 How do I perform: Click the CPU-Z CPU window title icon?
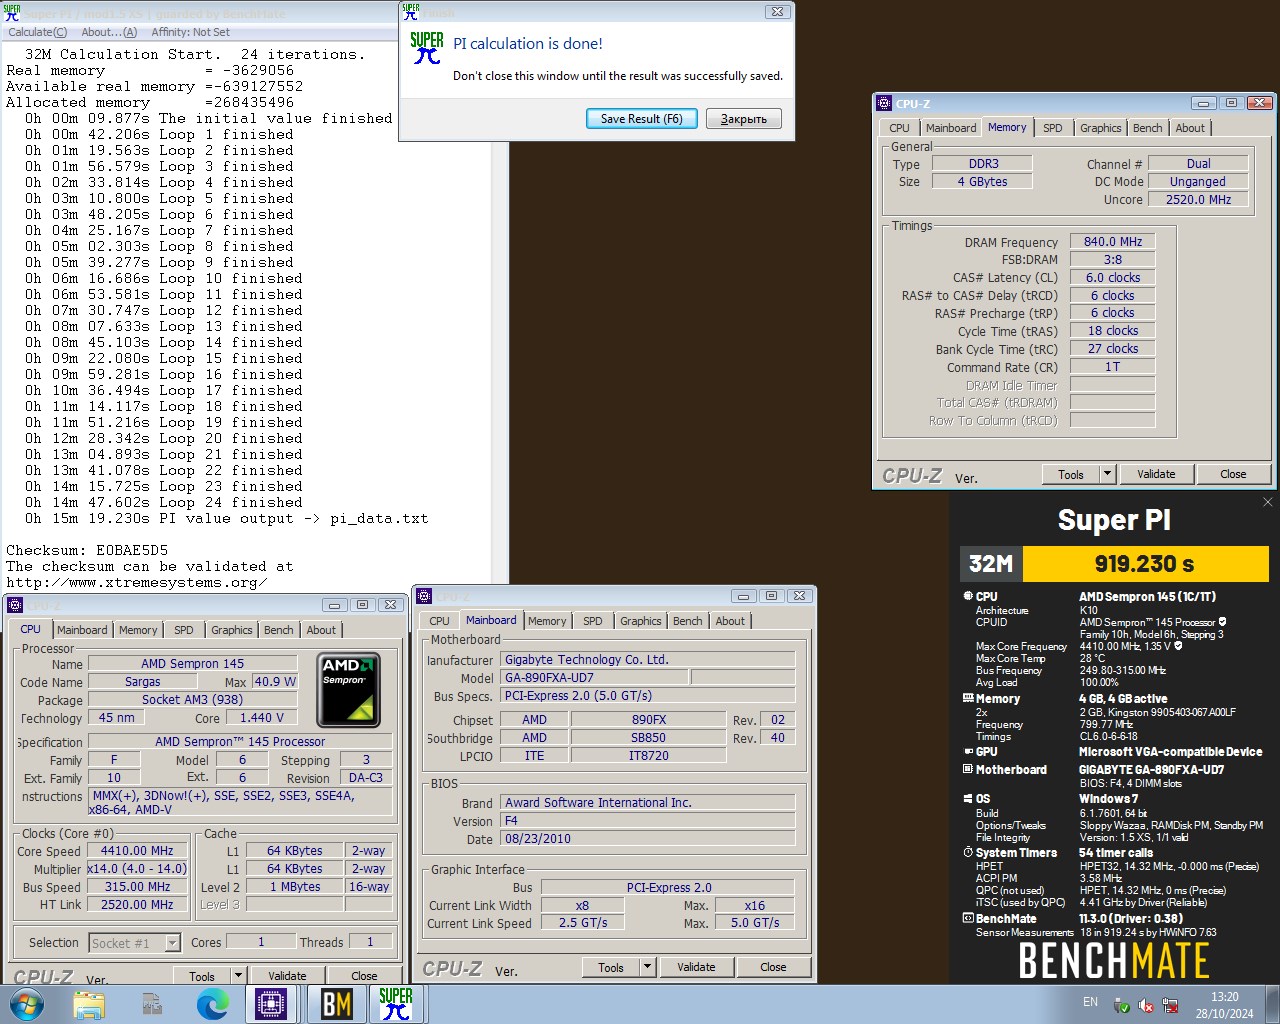14,605
